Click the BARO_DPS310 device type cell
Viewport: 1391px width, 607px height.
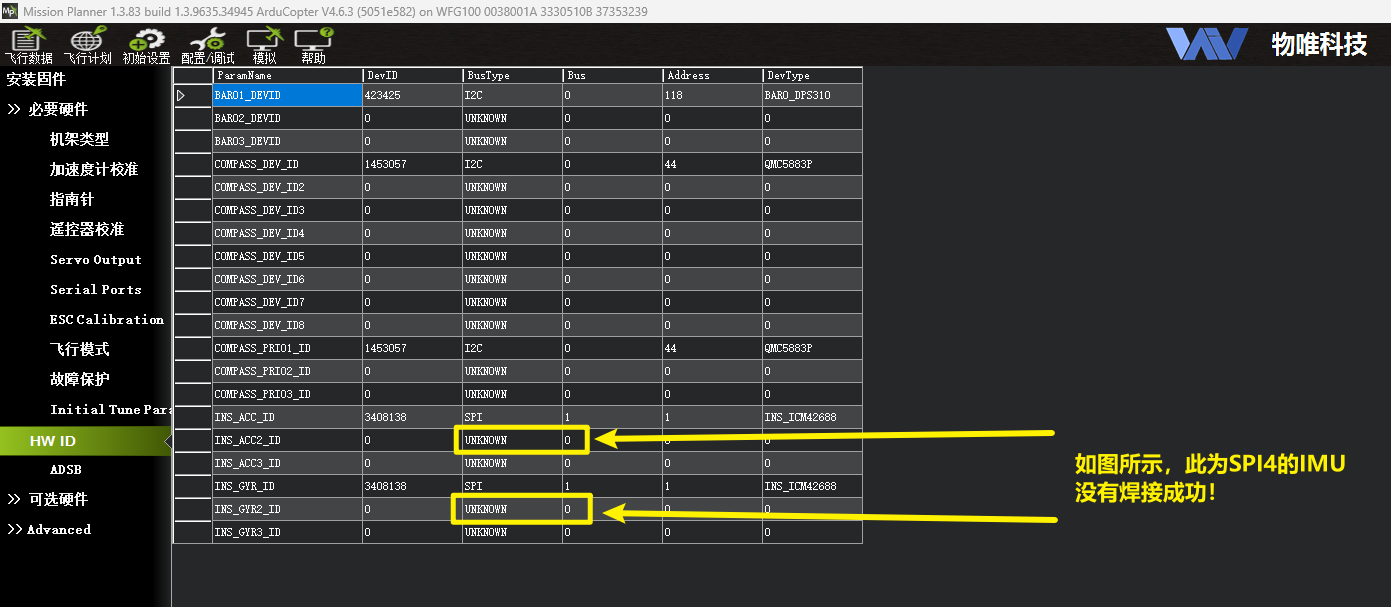812,95
